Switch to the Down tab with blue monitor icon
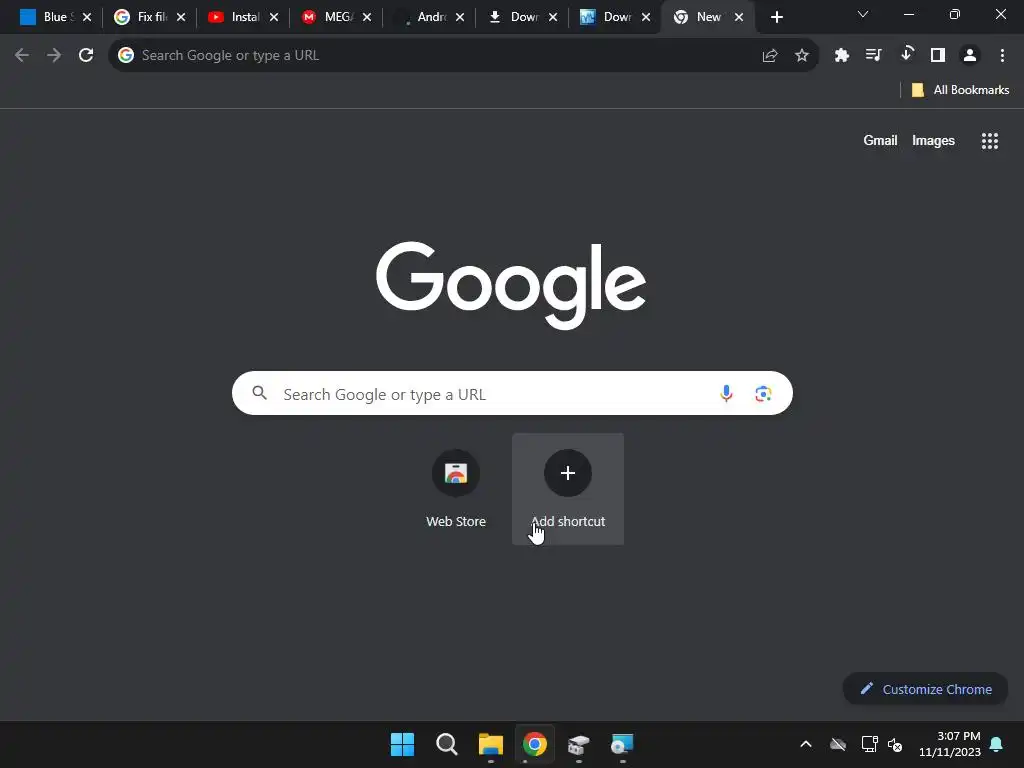This screenshot has width=1024, height=768. pyautogui.click(x=615, y=18)
